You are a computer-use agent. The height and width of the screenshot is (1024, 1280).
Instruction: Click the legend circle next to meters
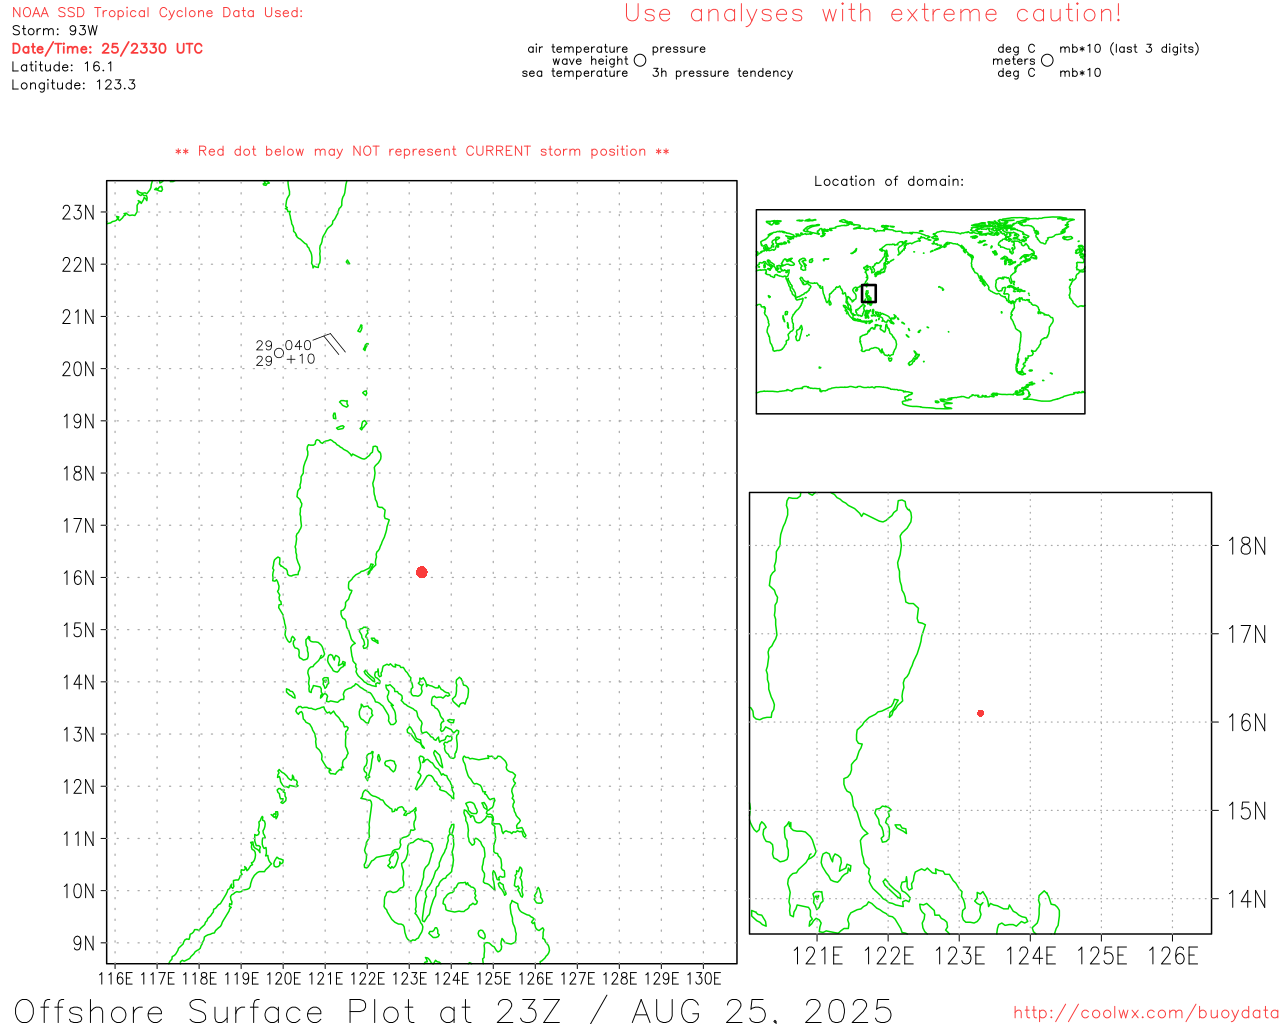(x=1047, y=60)
